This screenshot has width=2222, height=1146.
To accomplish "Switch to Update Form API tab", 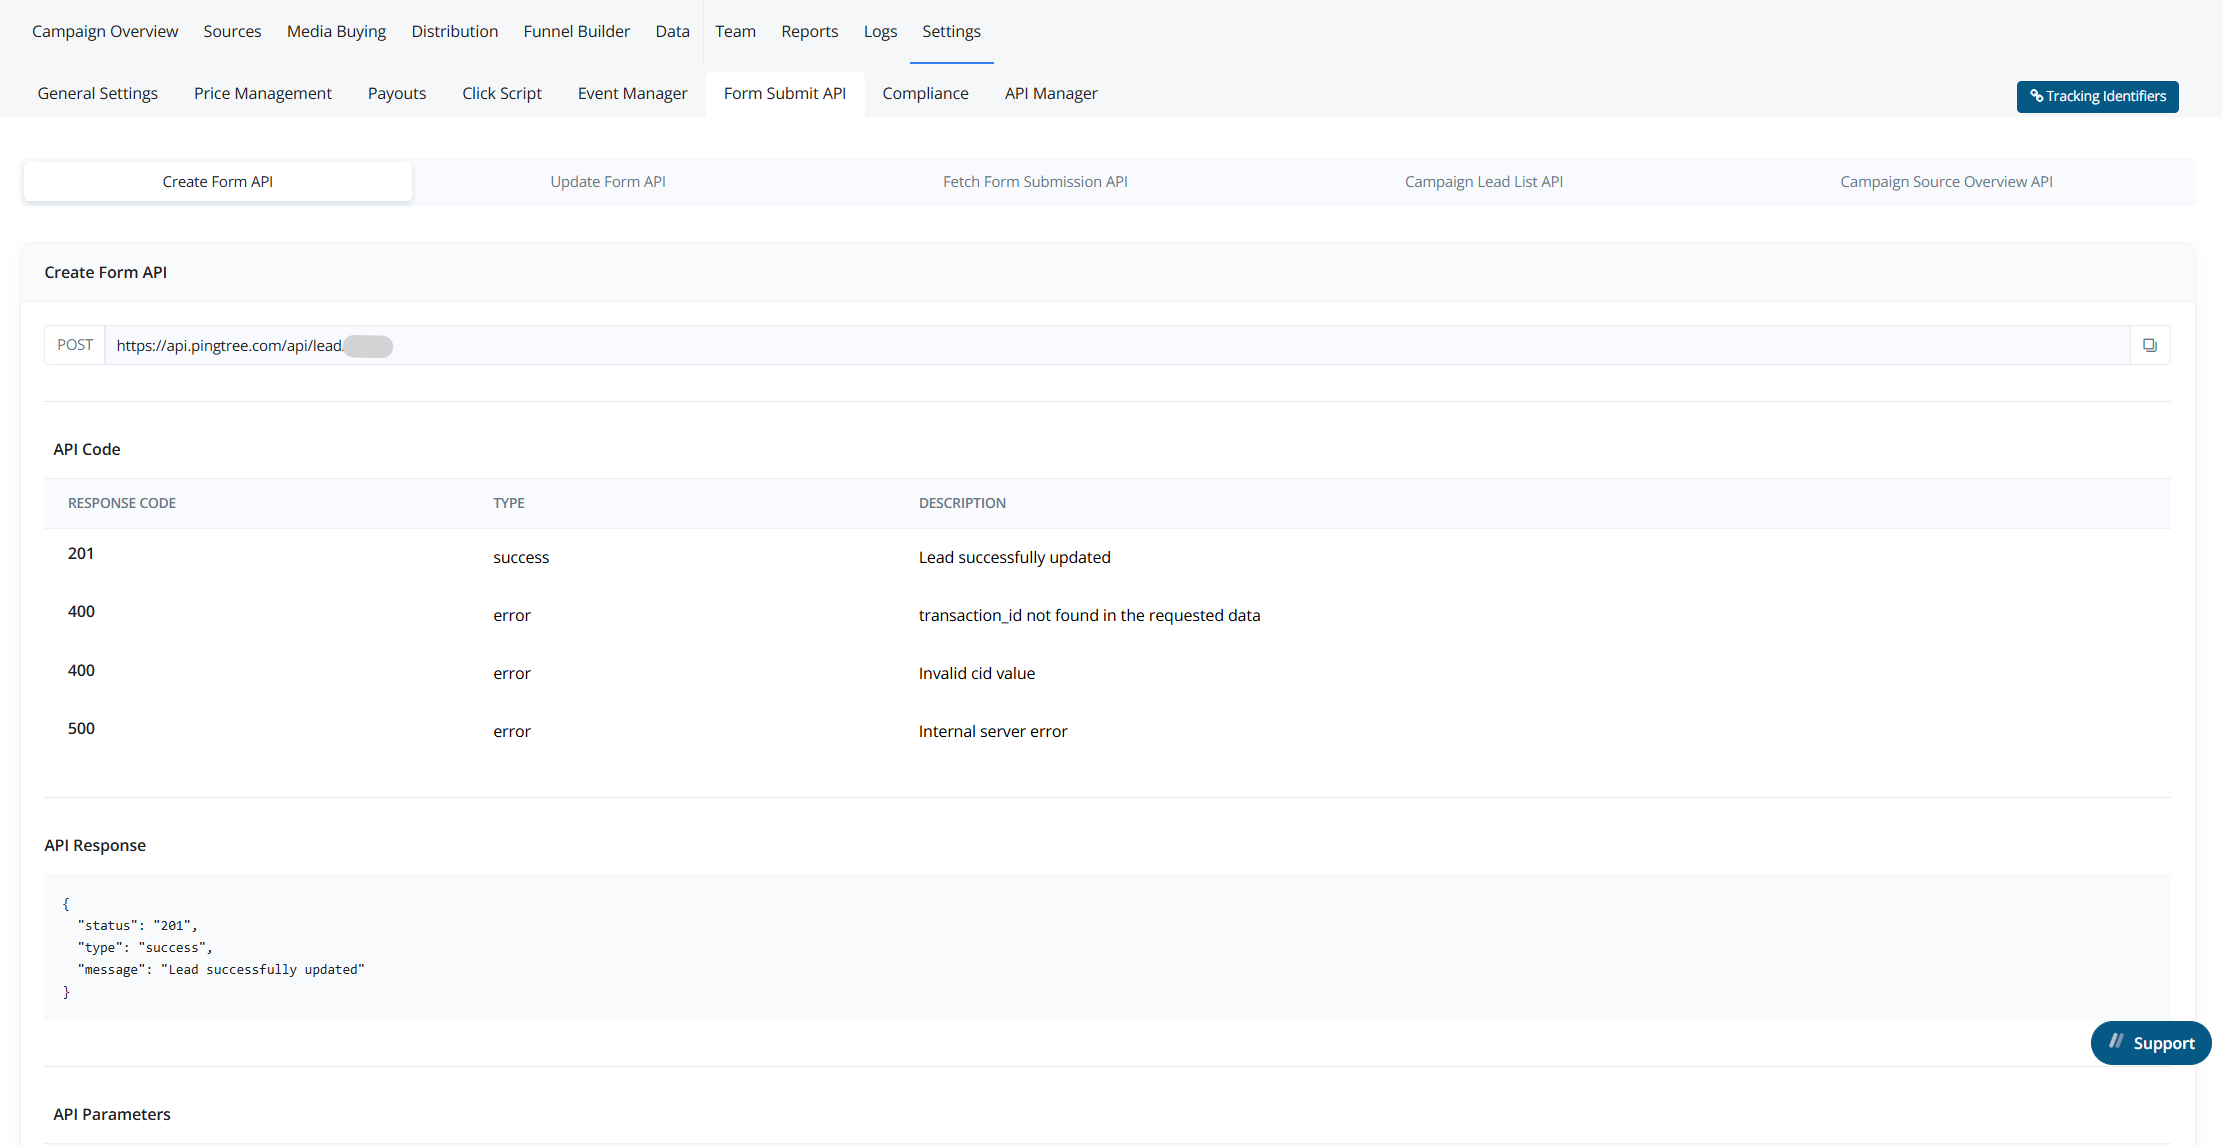I will point(607,182).
